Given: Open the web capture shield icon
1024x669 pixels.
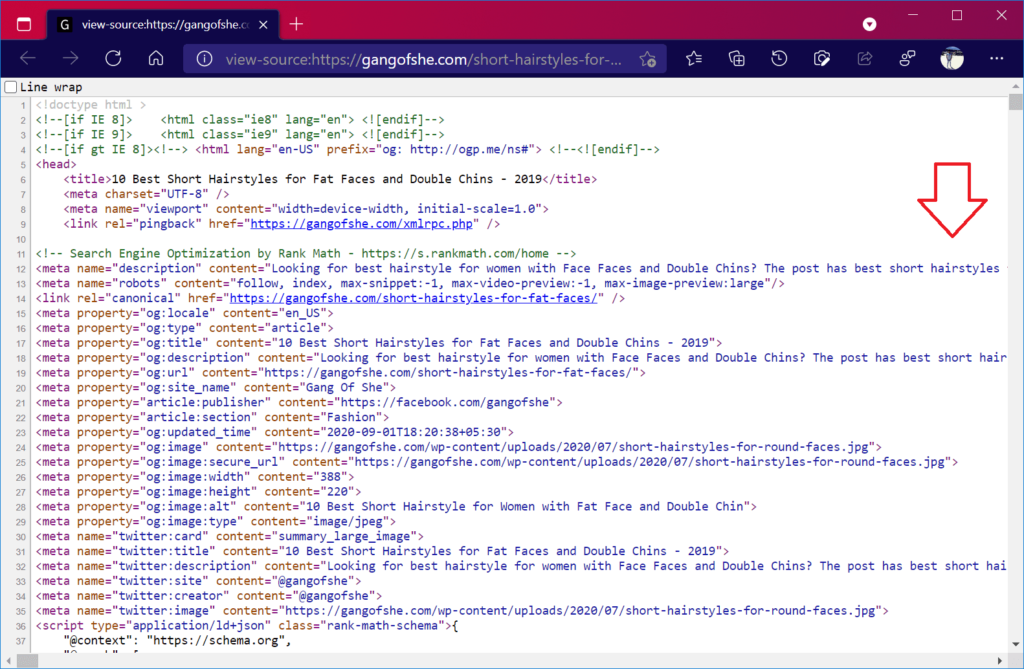Looking at the screenshot, I should click(822, 59).
